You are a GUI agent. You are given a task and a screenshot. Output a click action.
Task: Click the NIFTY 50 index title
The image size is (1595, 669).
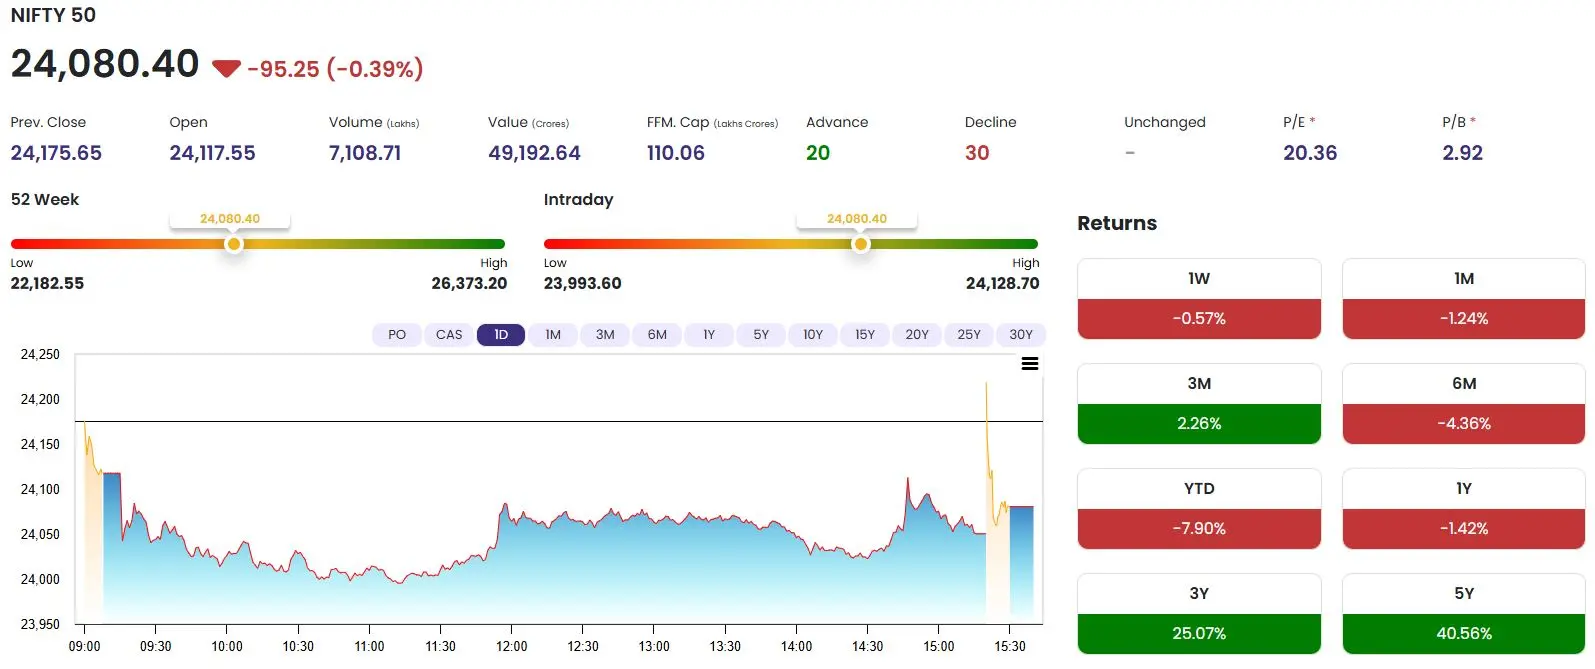point(53,15)
